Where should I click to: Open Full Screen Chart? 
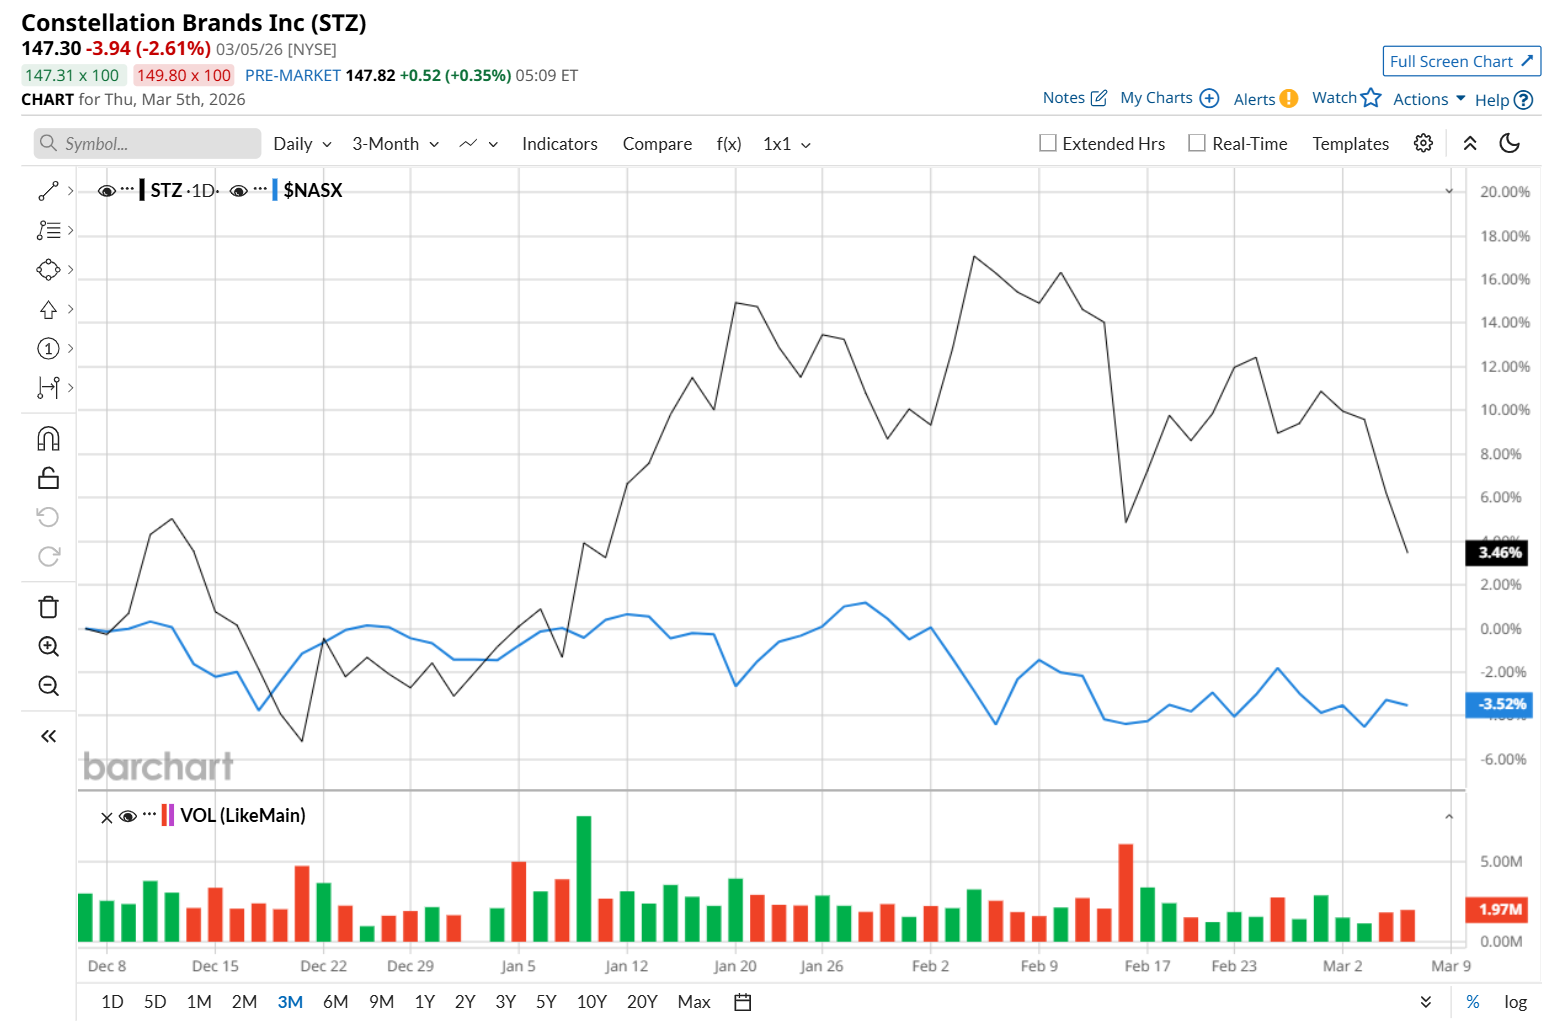1462,61
